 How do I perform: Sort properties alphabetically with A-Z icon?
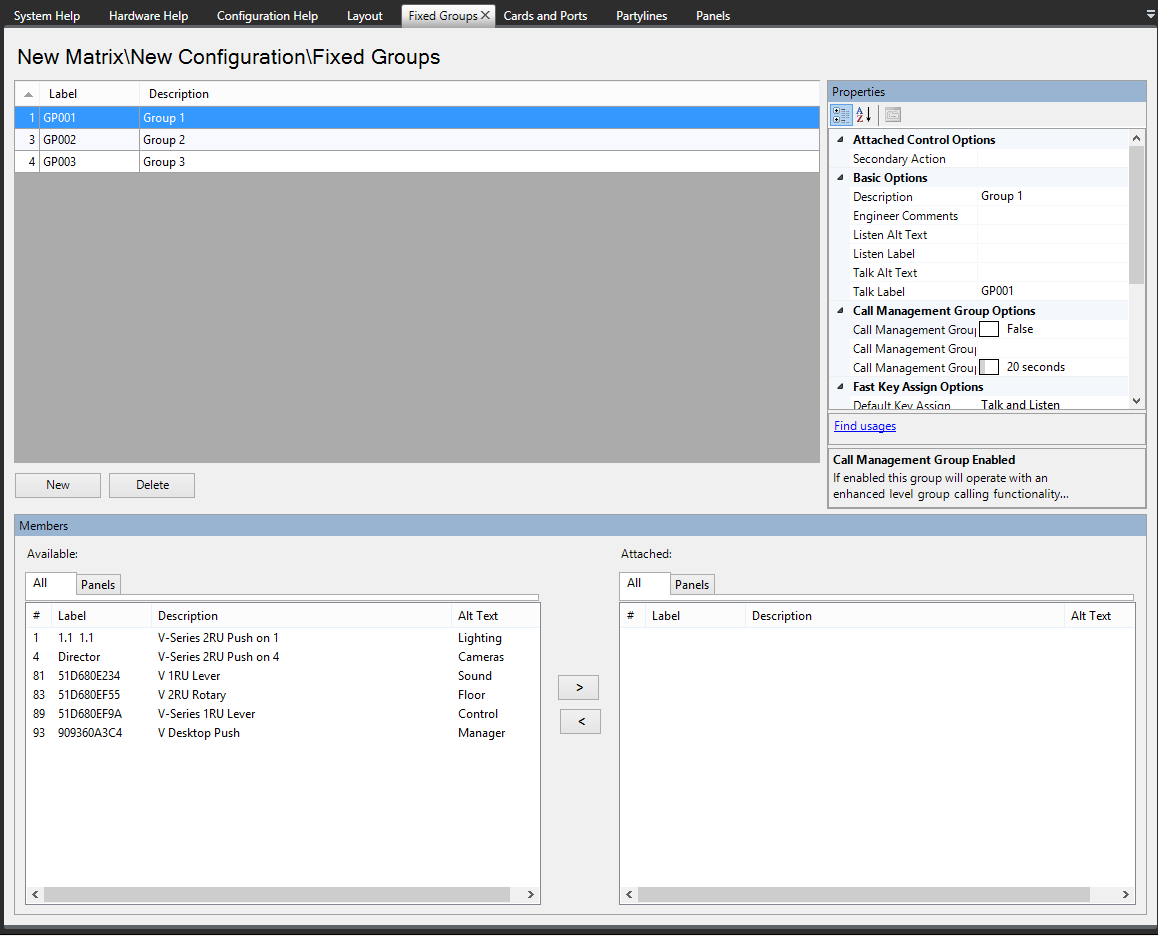(864, 115)
